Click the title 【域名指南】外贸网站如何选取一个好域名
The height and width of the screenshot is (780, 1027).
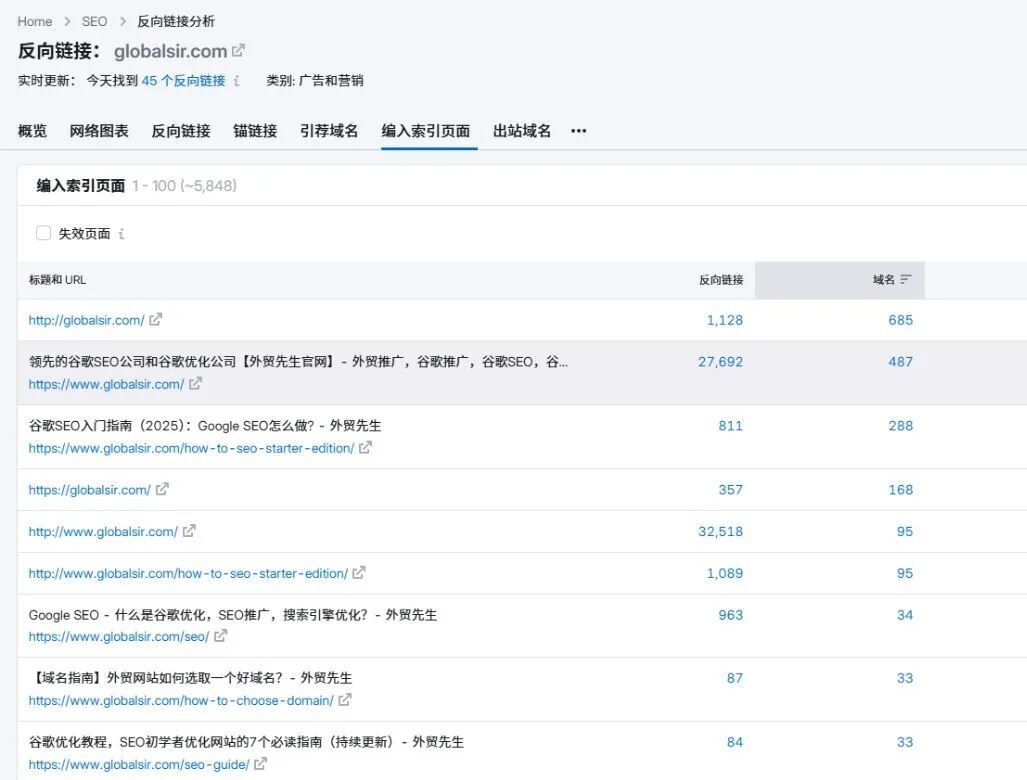191,678
